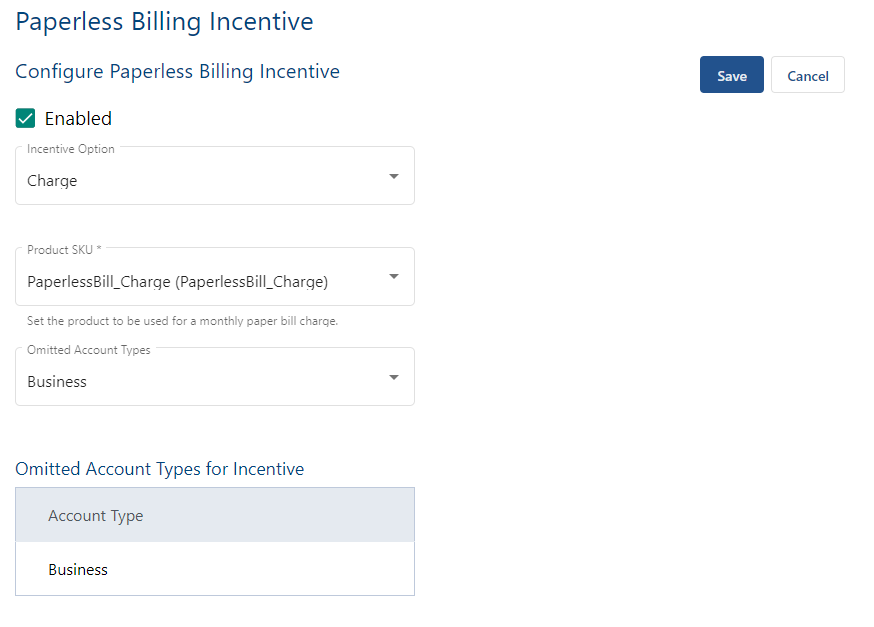
Task: Click the Omitted Account Types for Incentive heading
Action: tap(159, 468)
